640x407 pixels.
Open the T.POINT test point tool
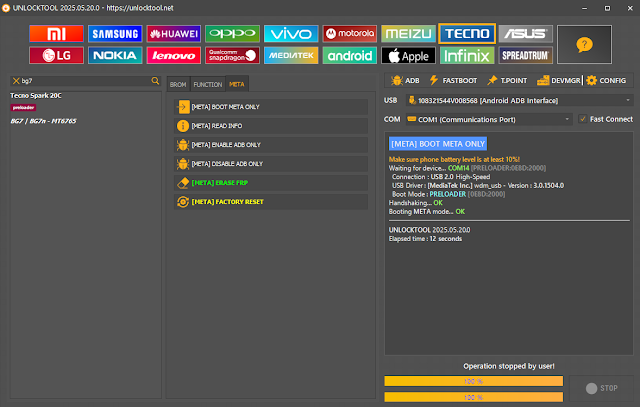[x=507, y=80]
